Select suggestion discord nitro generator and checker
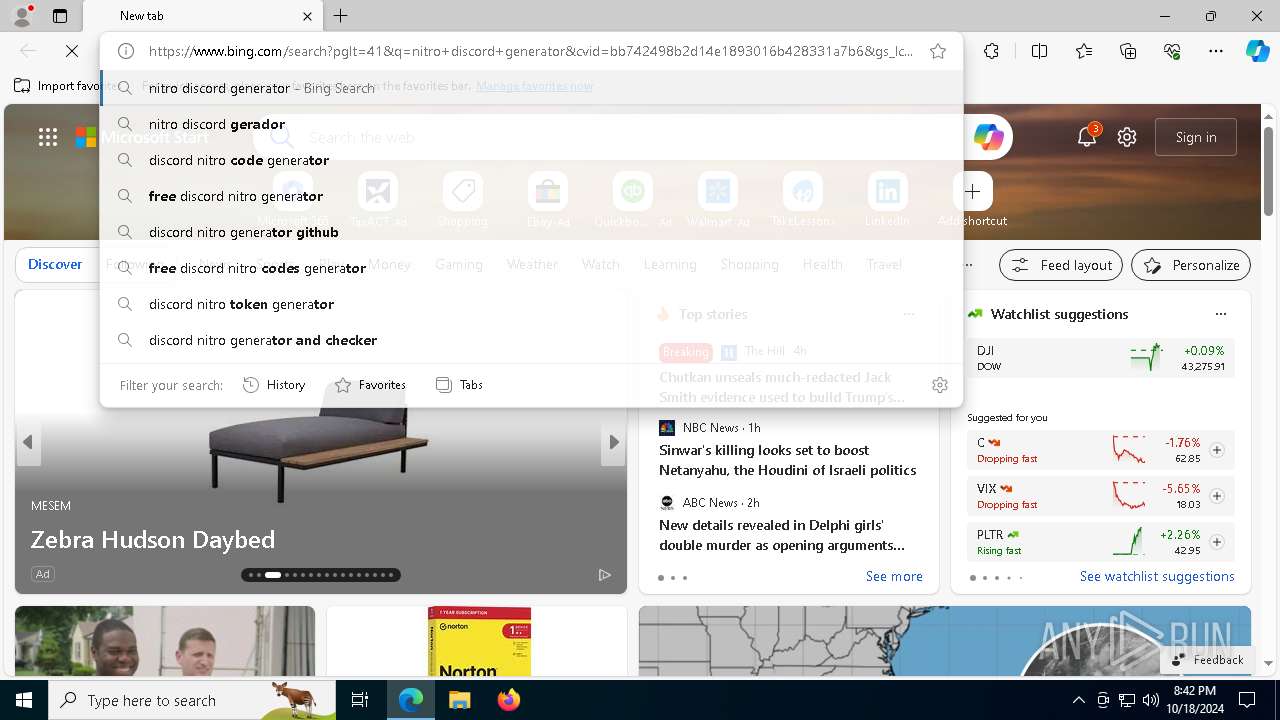Image resolution: width=1280 pixels, height=720 pixels. [x=531, y=340]
